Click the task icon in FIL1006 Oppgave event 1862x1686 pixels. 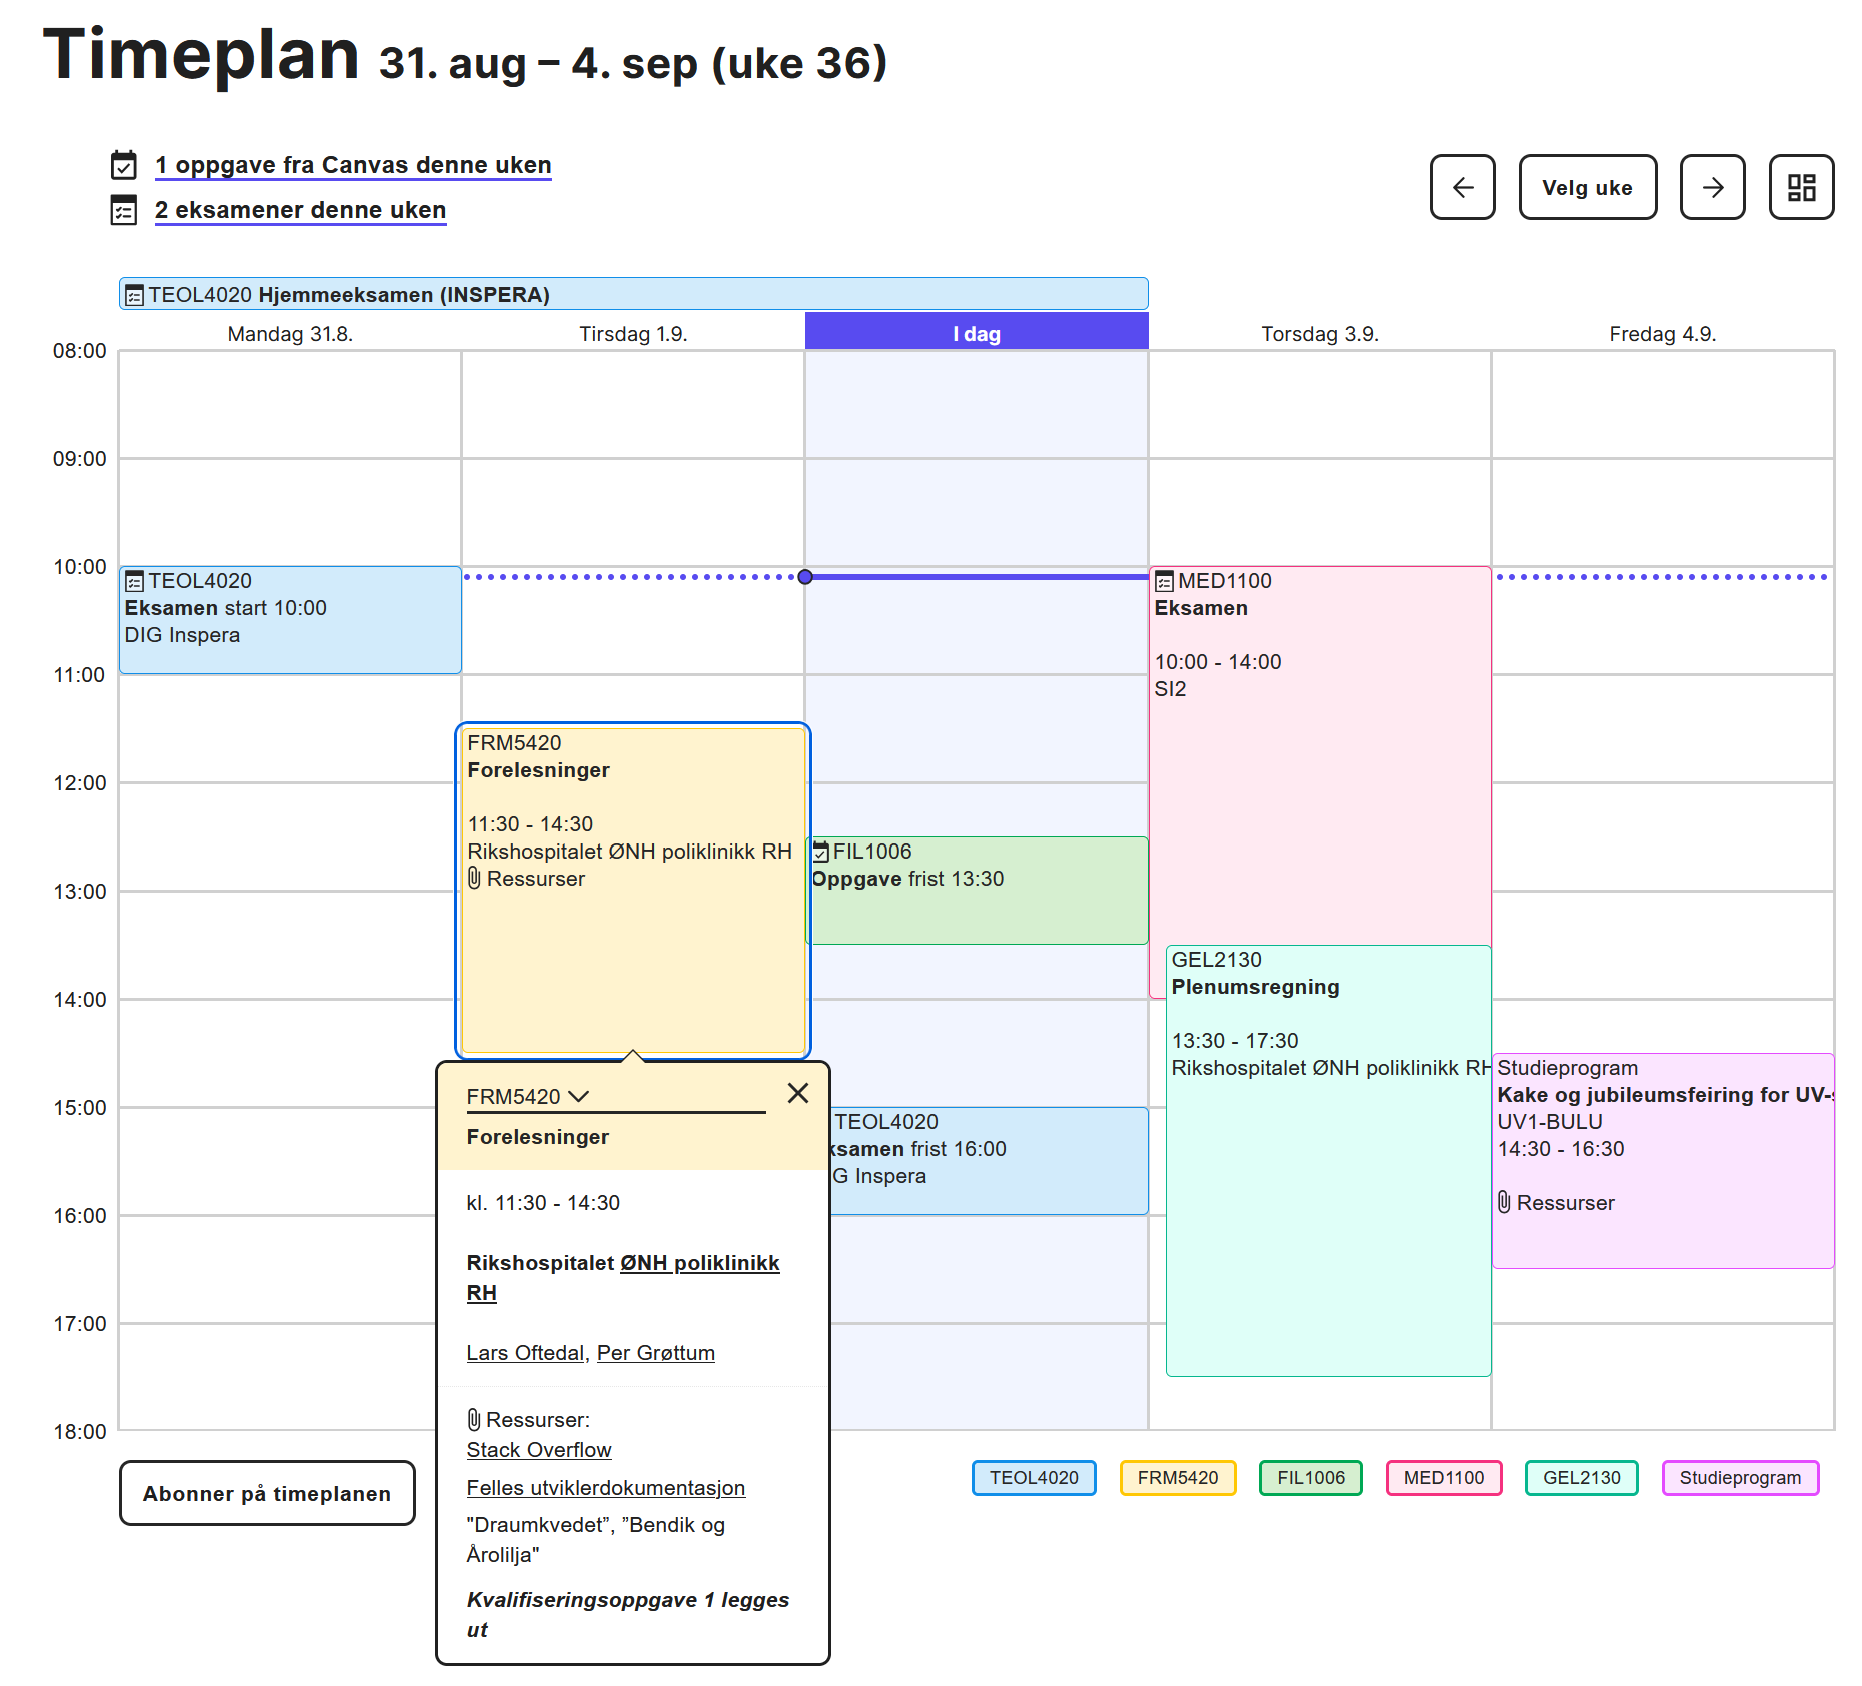click(821, 852)
